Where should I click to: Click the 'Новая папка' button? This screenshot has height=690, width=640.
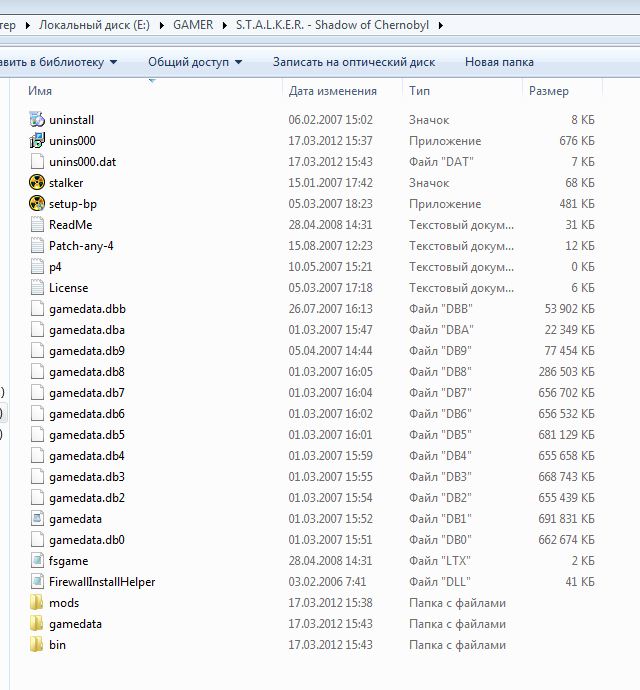pyautogui.click(x=499, y=62)
